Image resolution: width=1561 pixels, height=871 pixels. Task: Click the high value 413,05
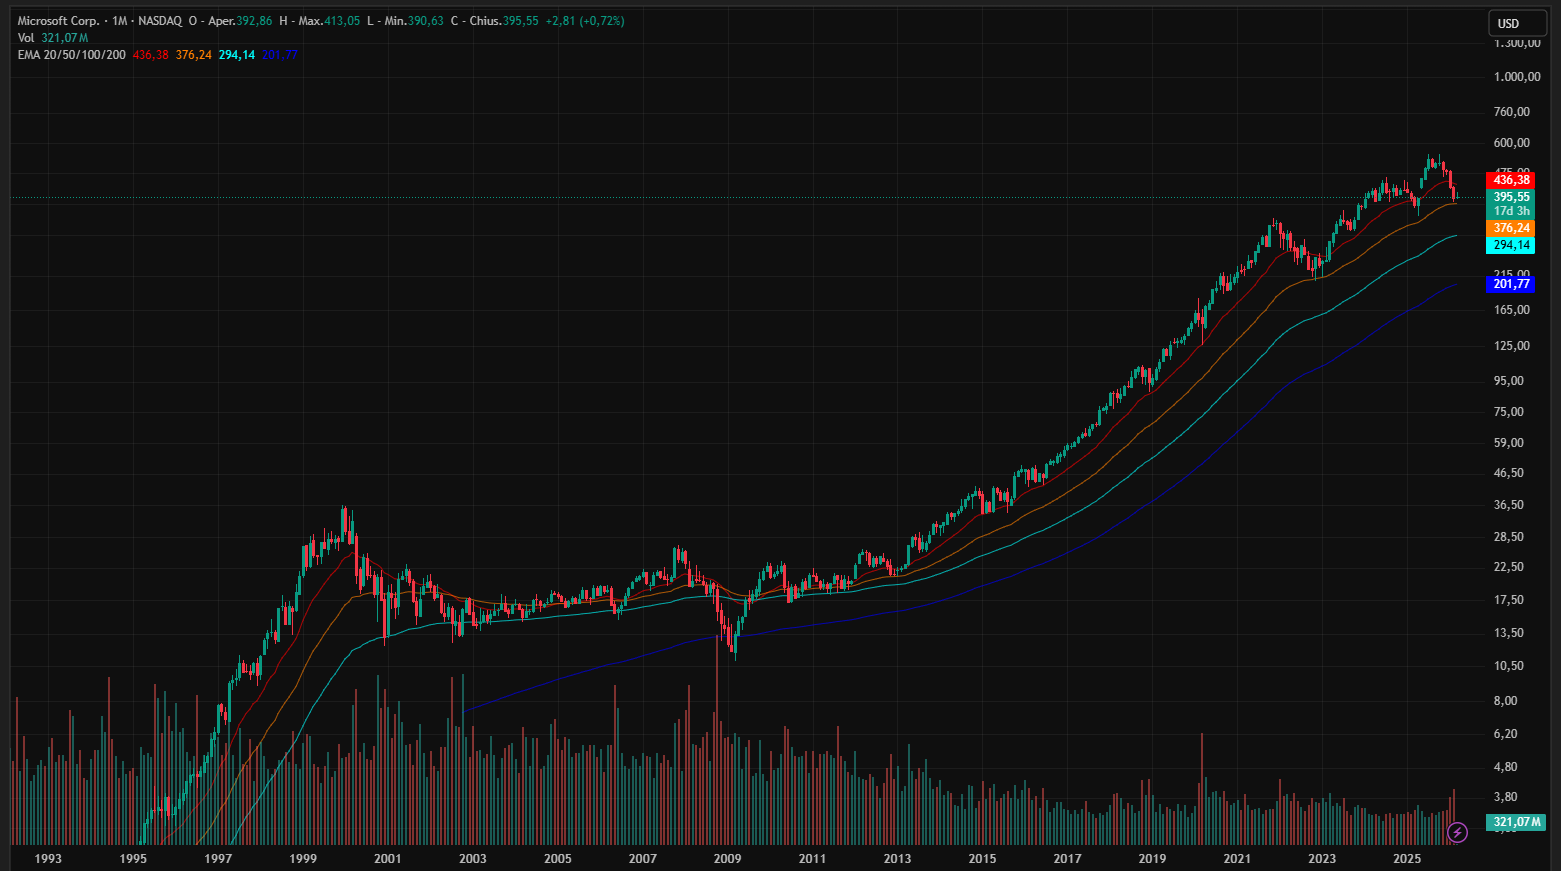pos(342,21)
